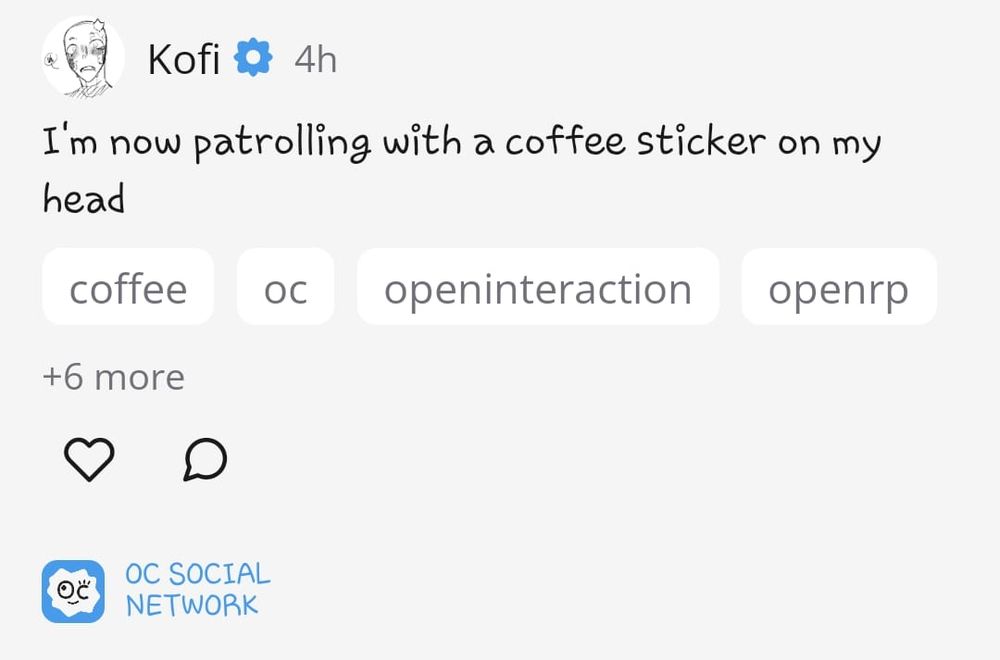Filter by the openinteraction tag
The width and height of the screenshot is (1000, 660).
click(x=538, y=287)
